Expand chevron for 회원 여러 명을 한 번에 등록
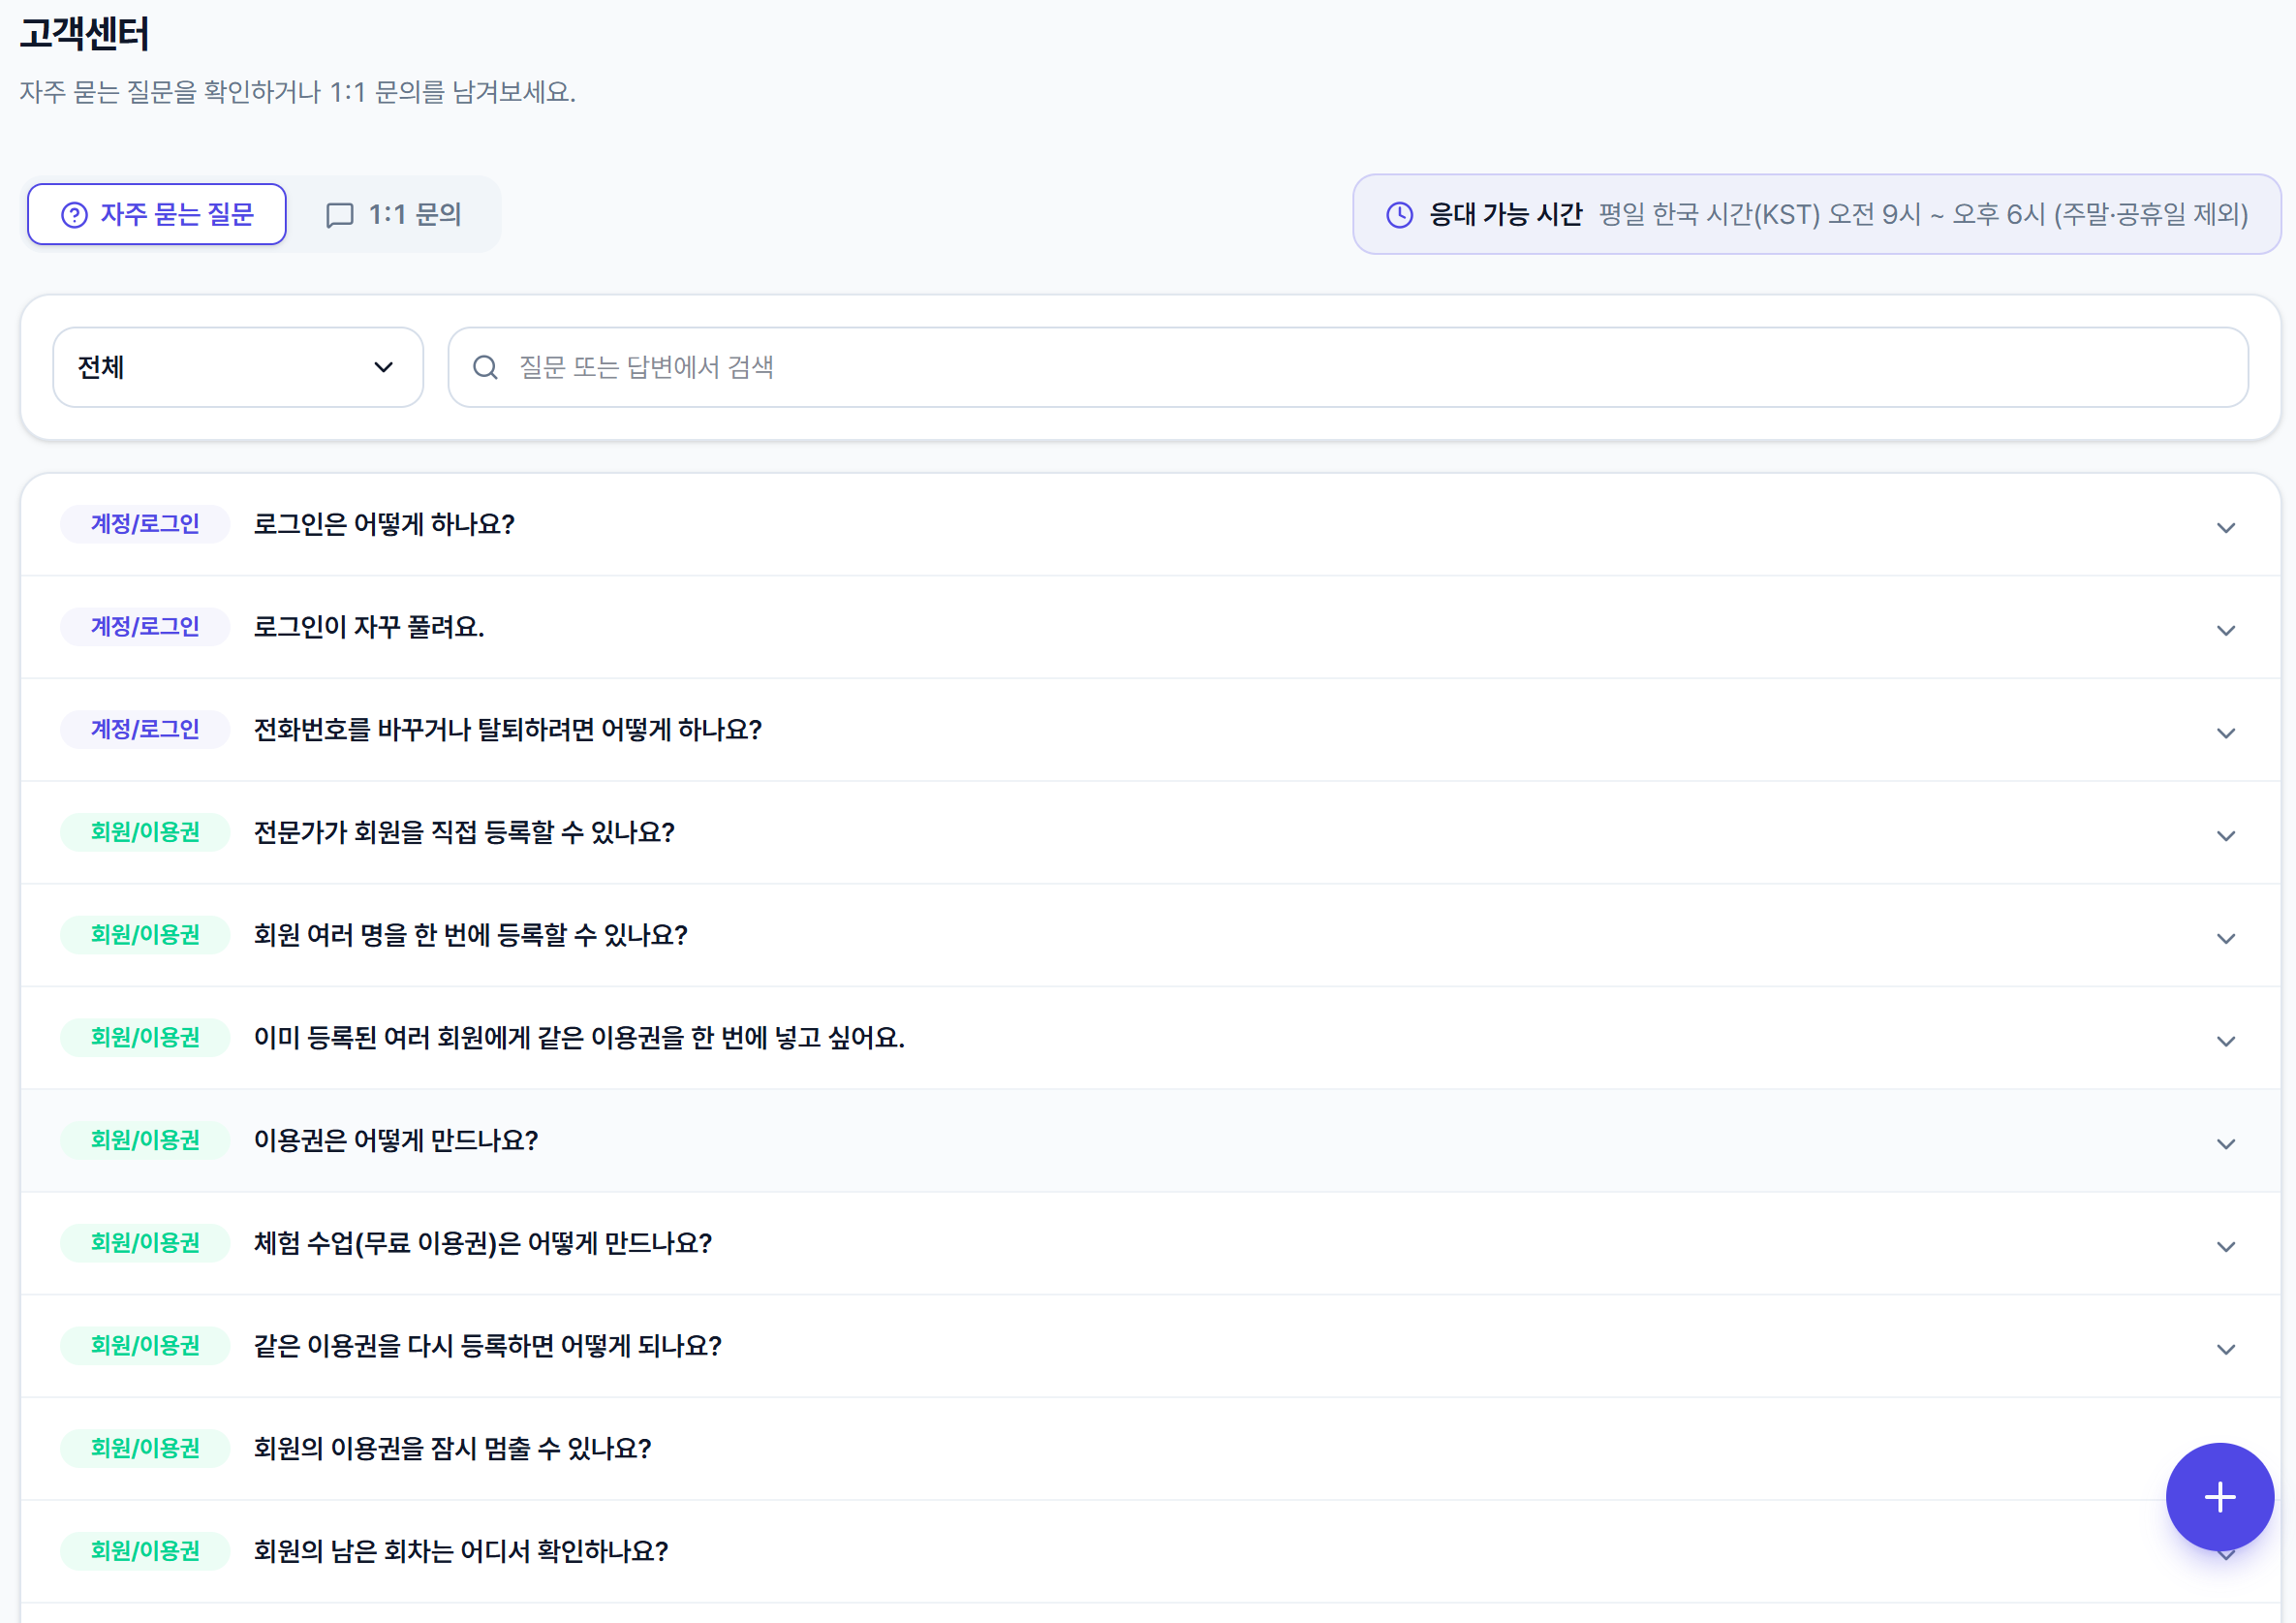The width and height of the screenshot is (2296, 1623). 2226,938
